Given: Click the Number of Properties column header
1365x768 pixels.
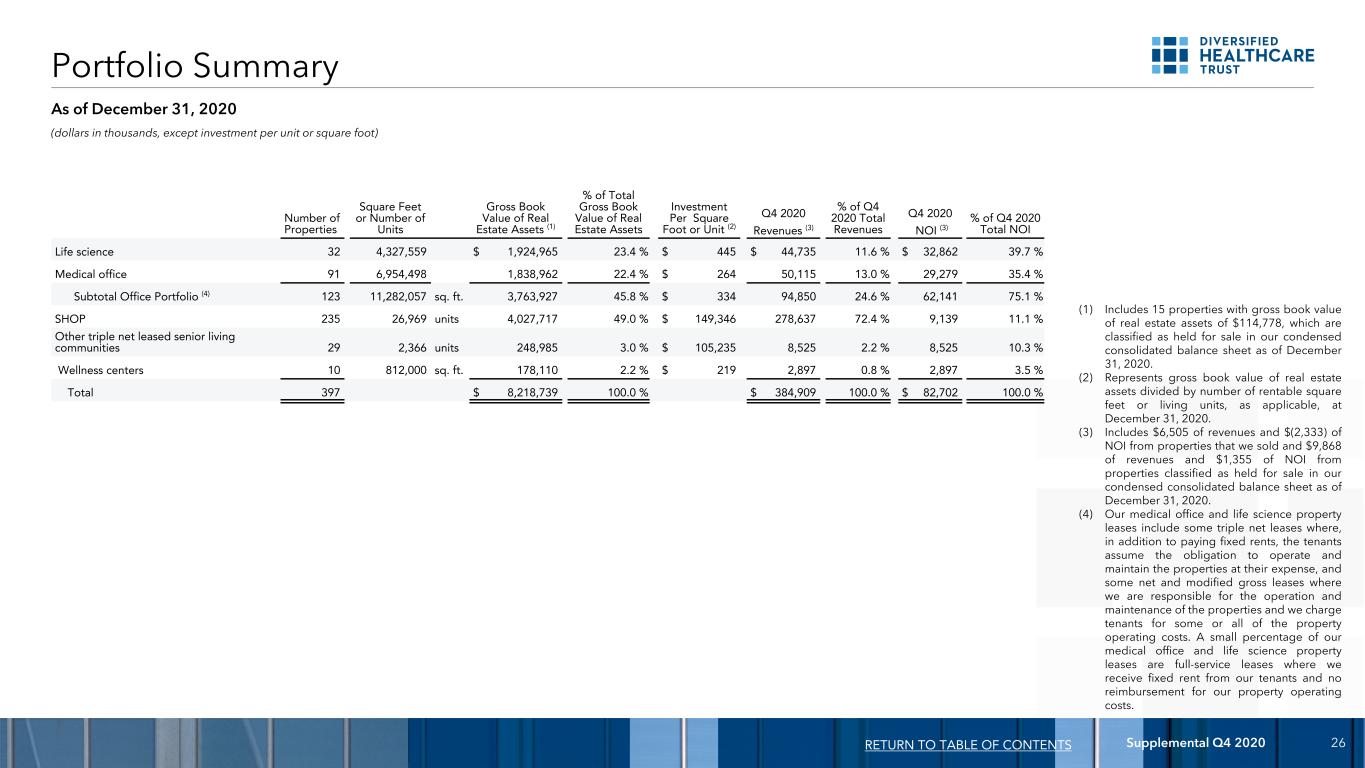Looking at the screenshot, I should point(312,224).
